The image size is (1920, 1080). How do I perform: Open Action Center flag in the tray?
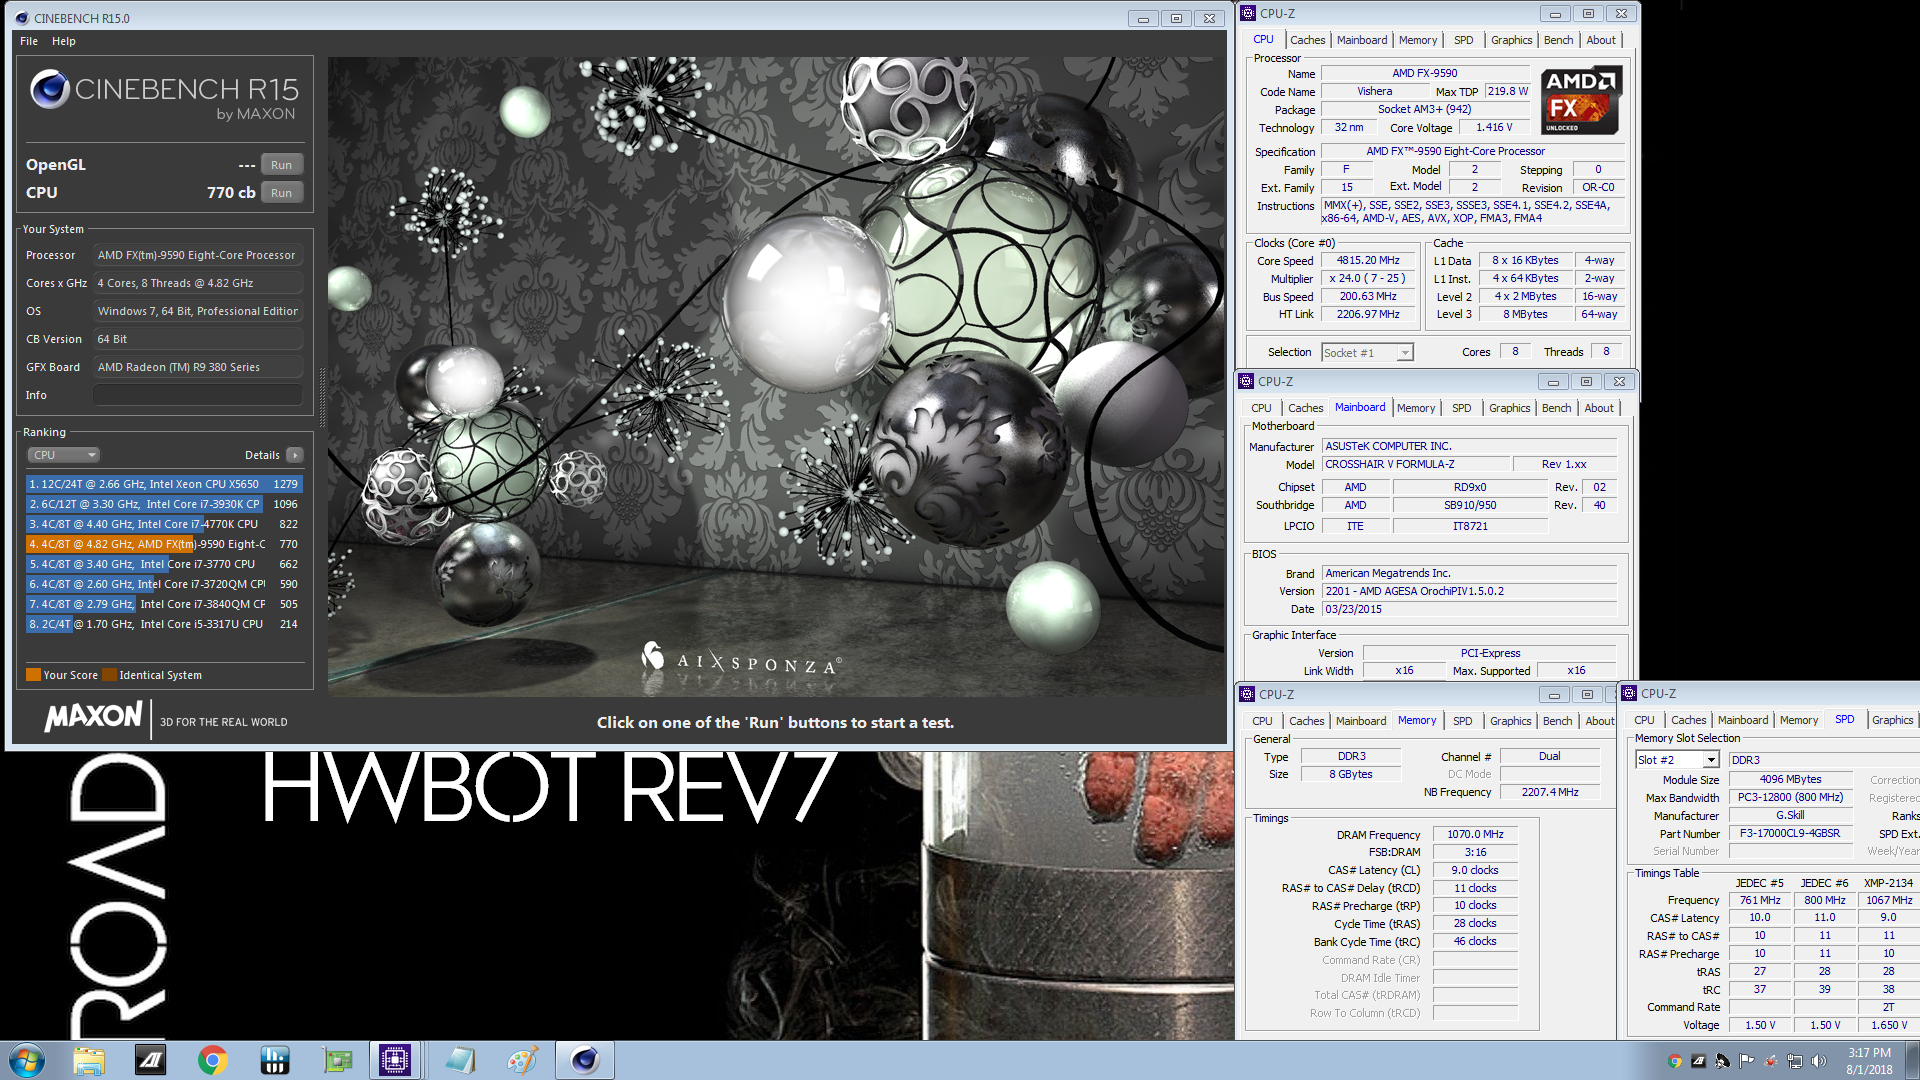(1746, 1061)
